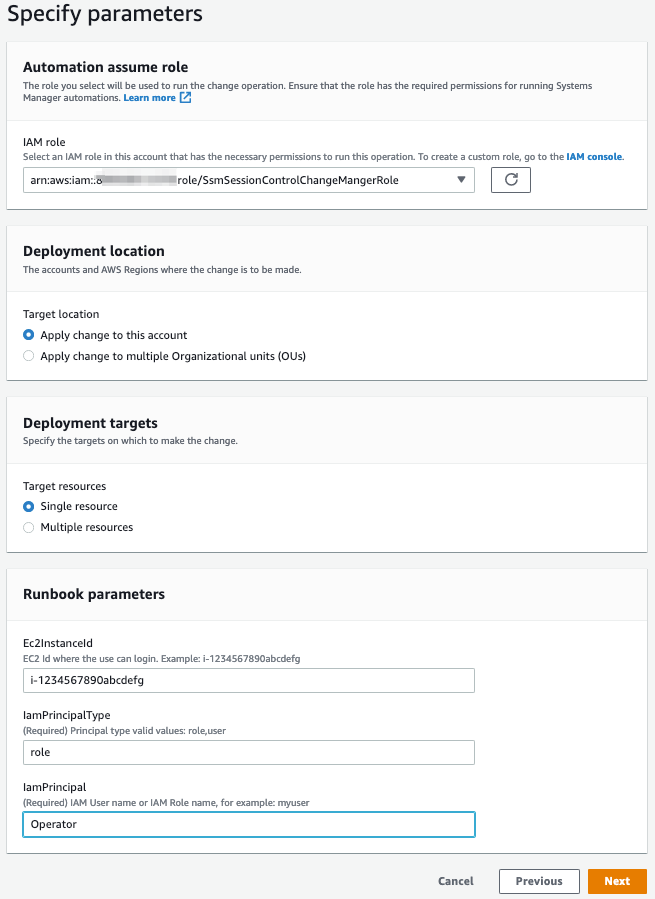Select Apply change to this account

point(29,335)
